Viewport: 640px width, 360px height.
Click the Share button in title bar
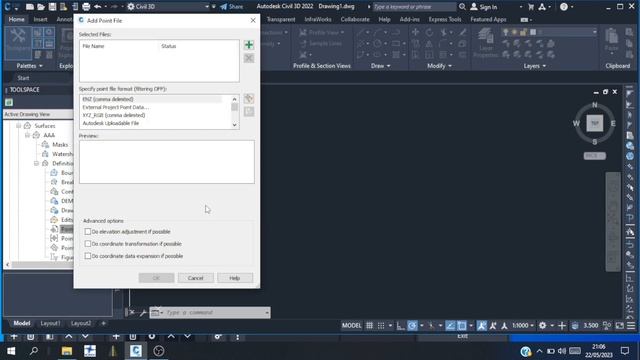pos(231,7)
